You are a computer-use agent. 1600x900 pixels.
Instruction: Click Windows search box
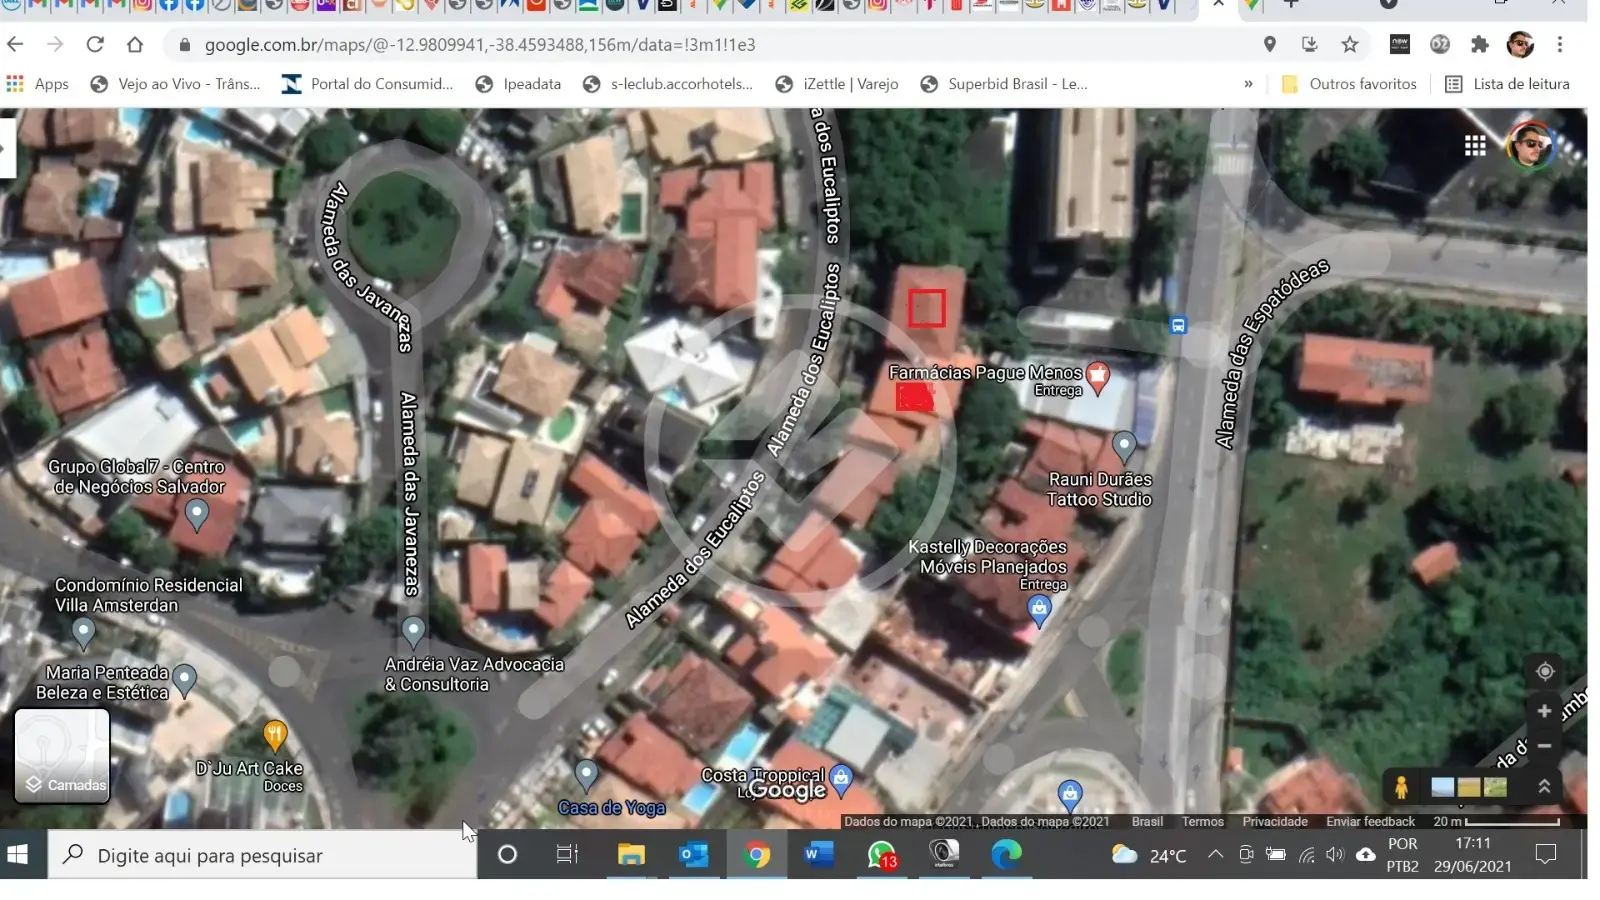coord(263,855)
